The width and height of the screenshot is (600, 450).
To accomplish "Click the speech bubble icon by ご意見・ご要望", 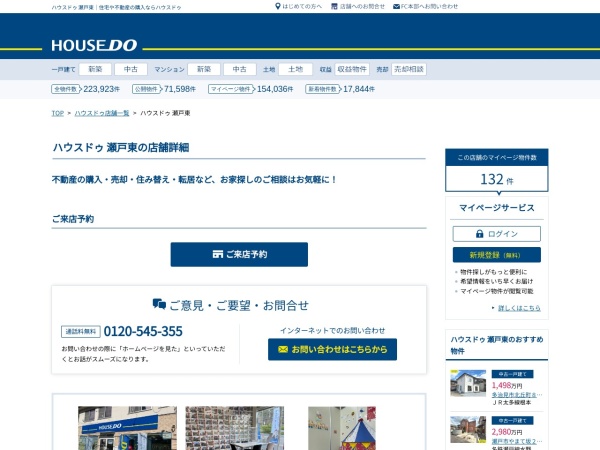I will tap(159, 304).
